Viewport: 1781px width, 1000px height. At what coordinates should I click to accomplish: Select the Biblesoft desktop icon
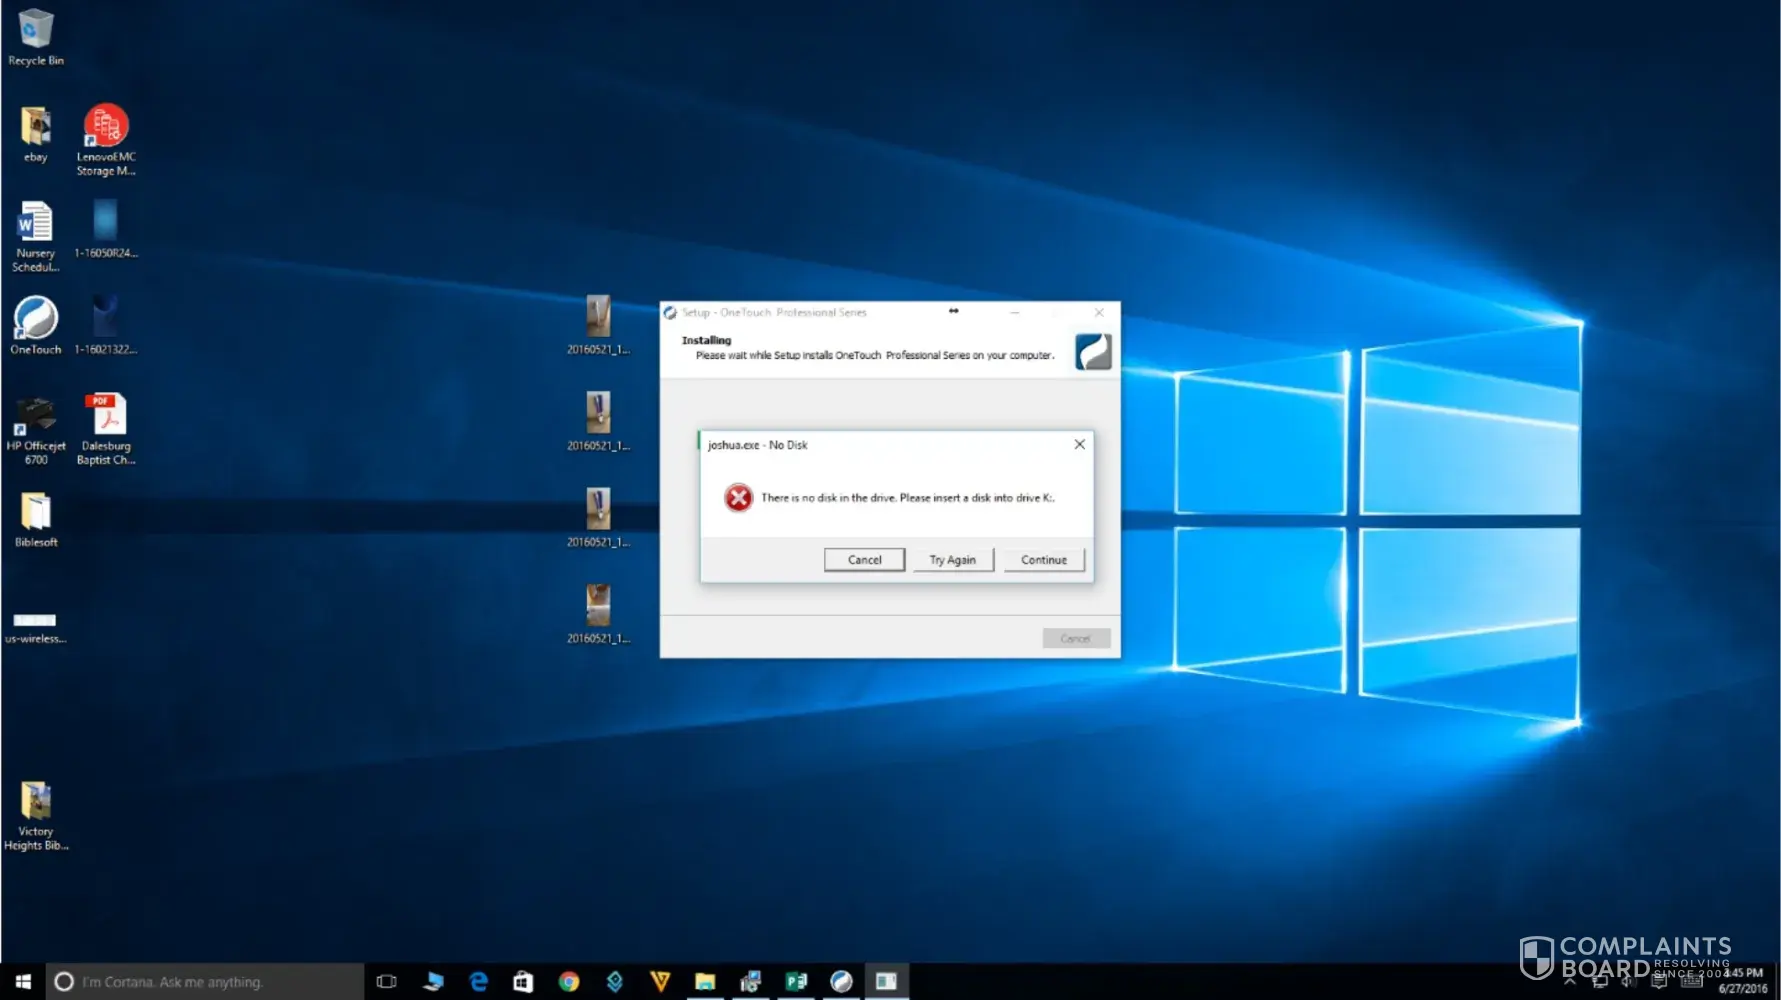click(x=35, y=513)
